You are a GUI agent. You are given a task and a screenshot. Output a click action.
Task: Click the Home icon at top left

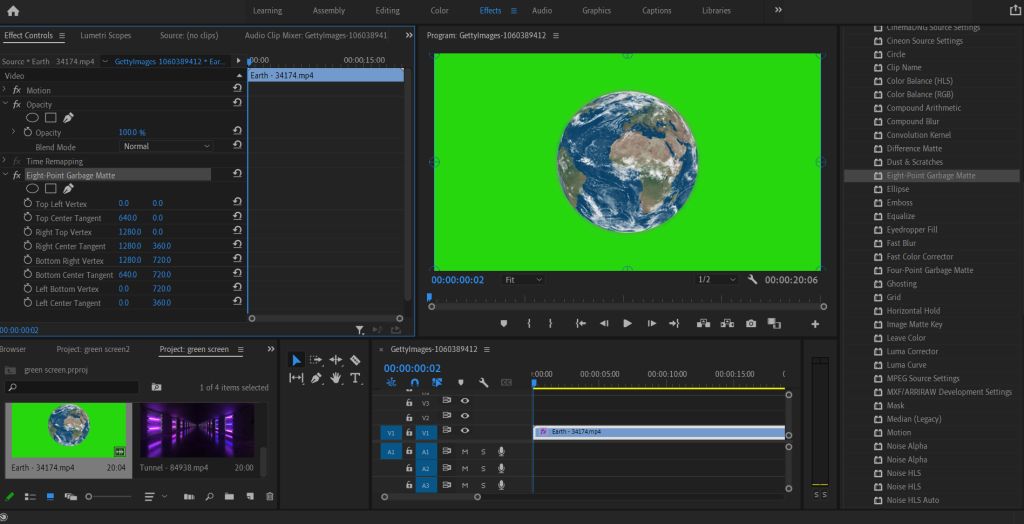pyautogui.click(x=13, y=11)
